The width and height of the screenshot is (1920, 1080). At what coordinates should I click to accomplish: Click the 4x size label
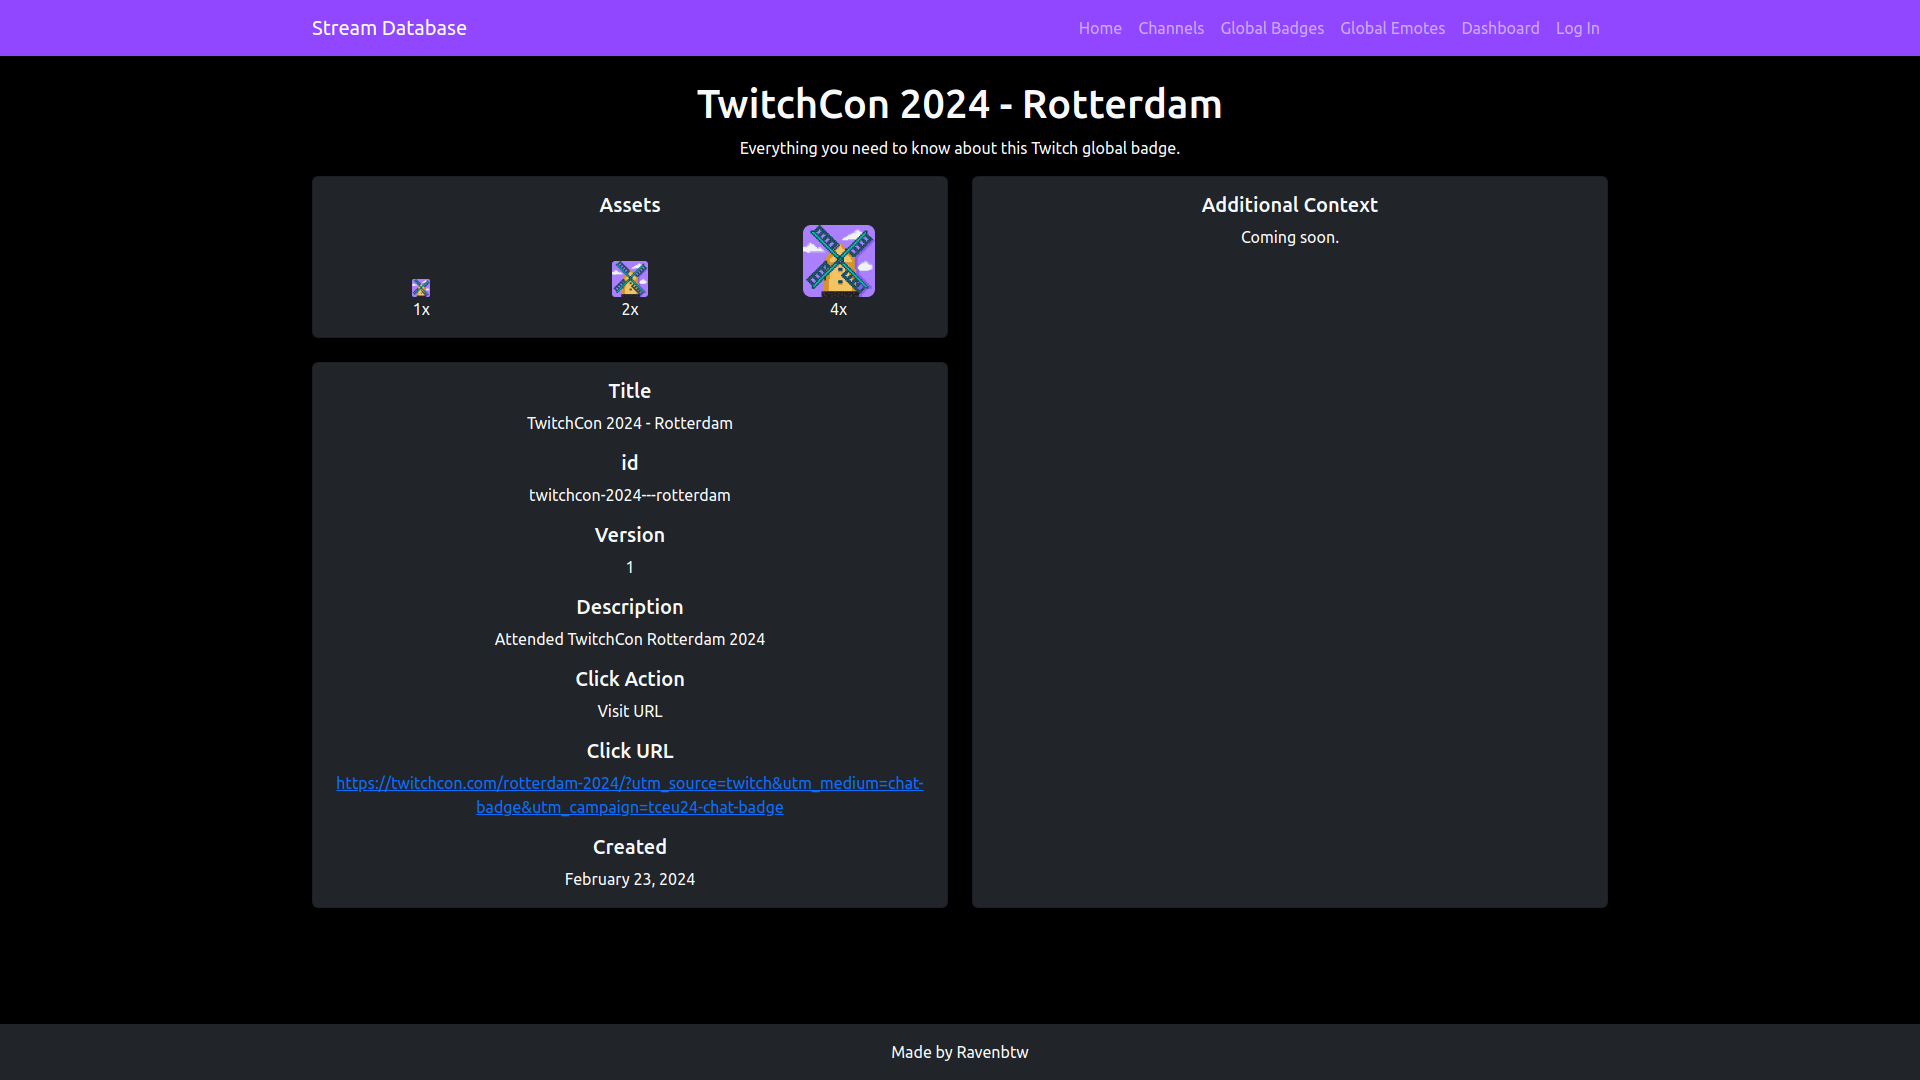click(839, 310)
